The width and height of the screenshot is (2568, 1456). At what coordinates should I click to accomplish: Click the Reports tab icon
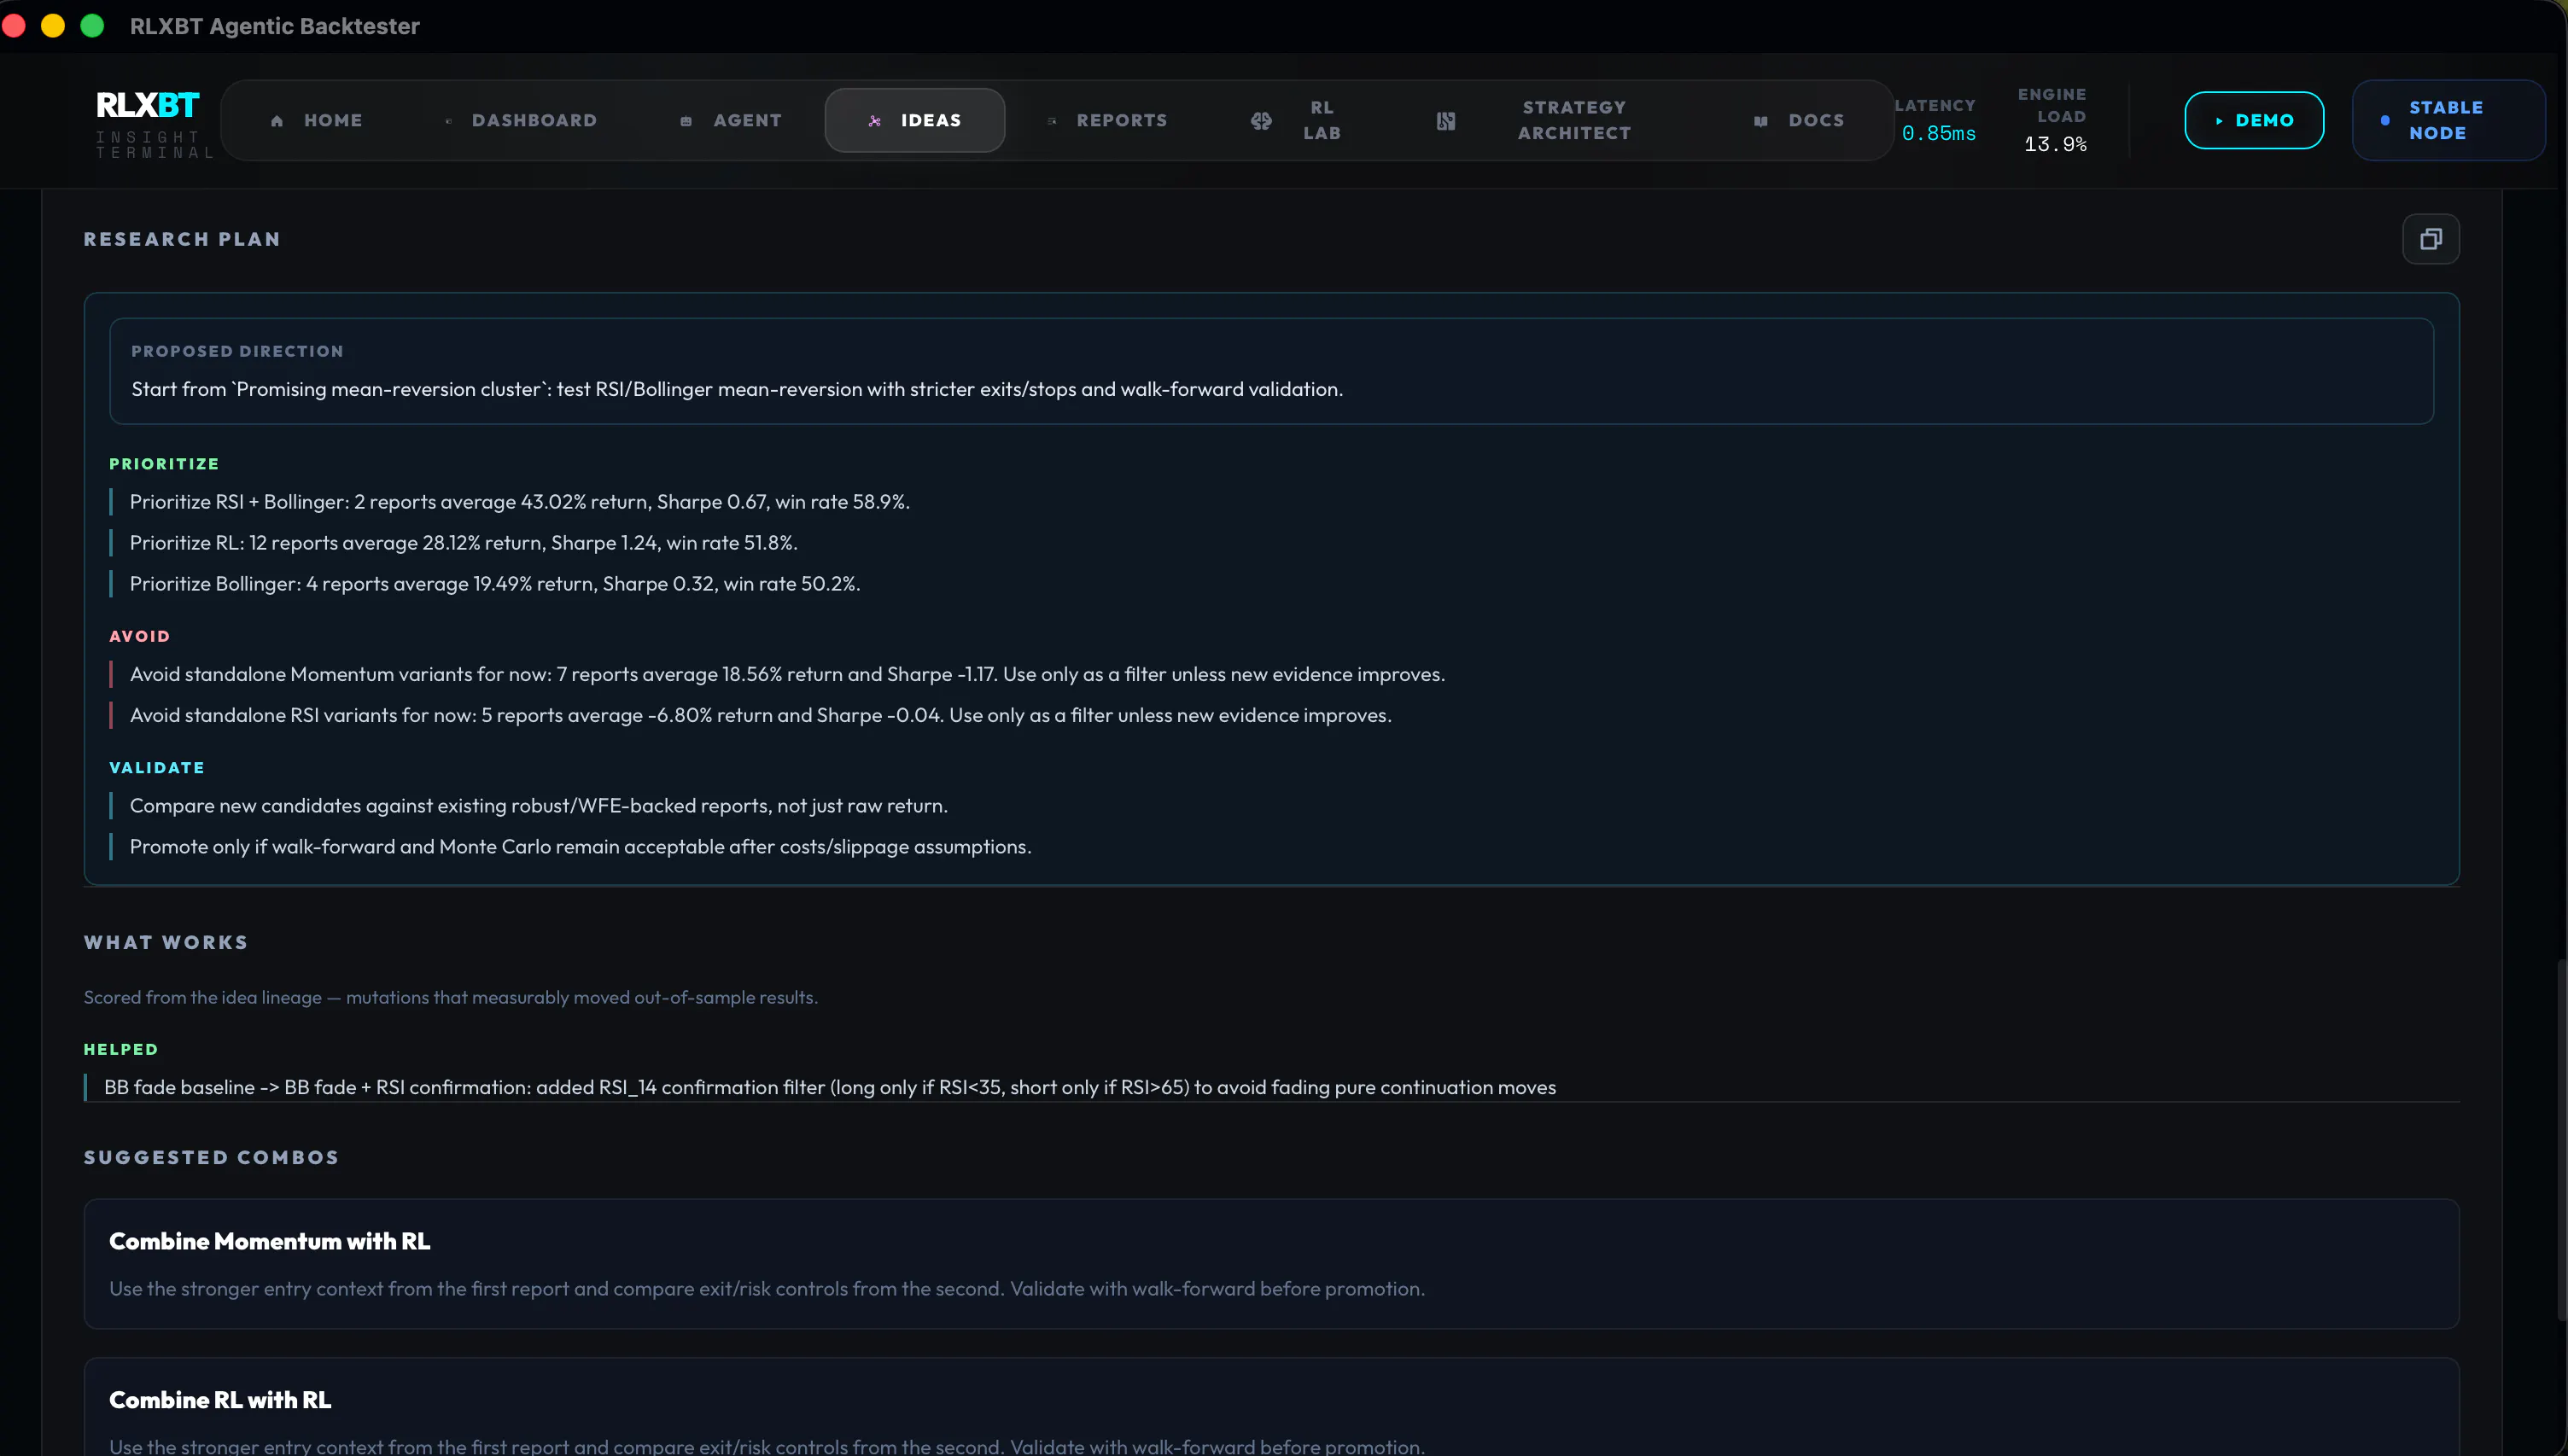[x=1051, y=121]
